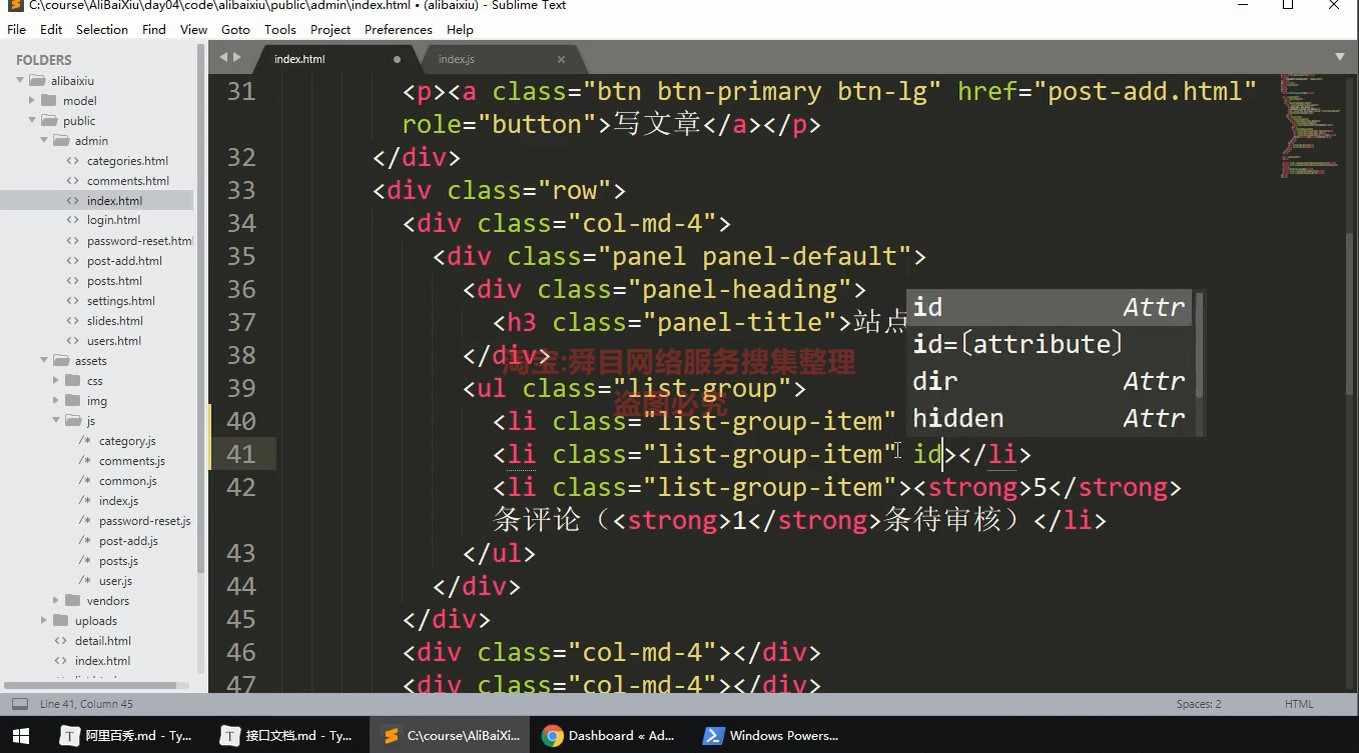Expand the css folder
The width and height of the screenshot is (1359, 753).
(x=56, y=380)
